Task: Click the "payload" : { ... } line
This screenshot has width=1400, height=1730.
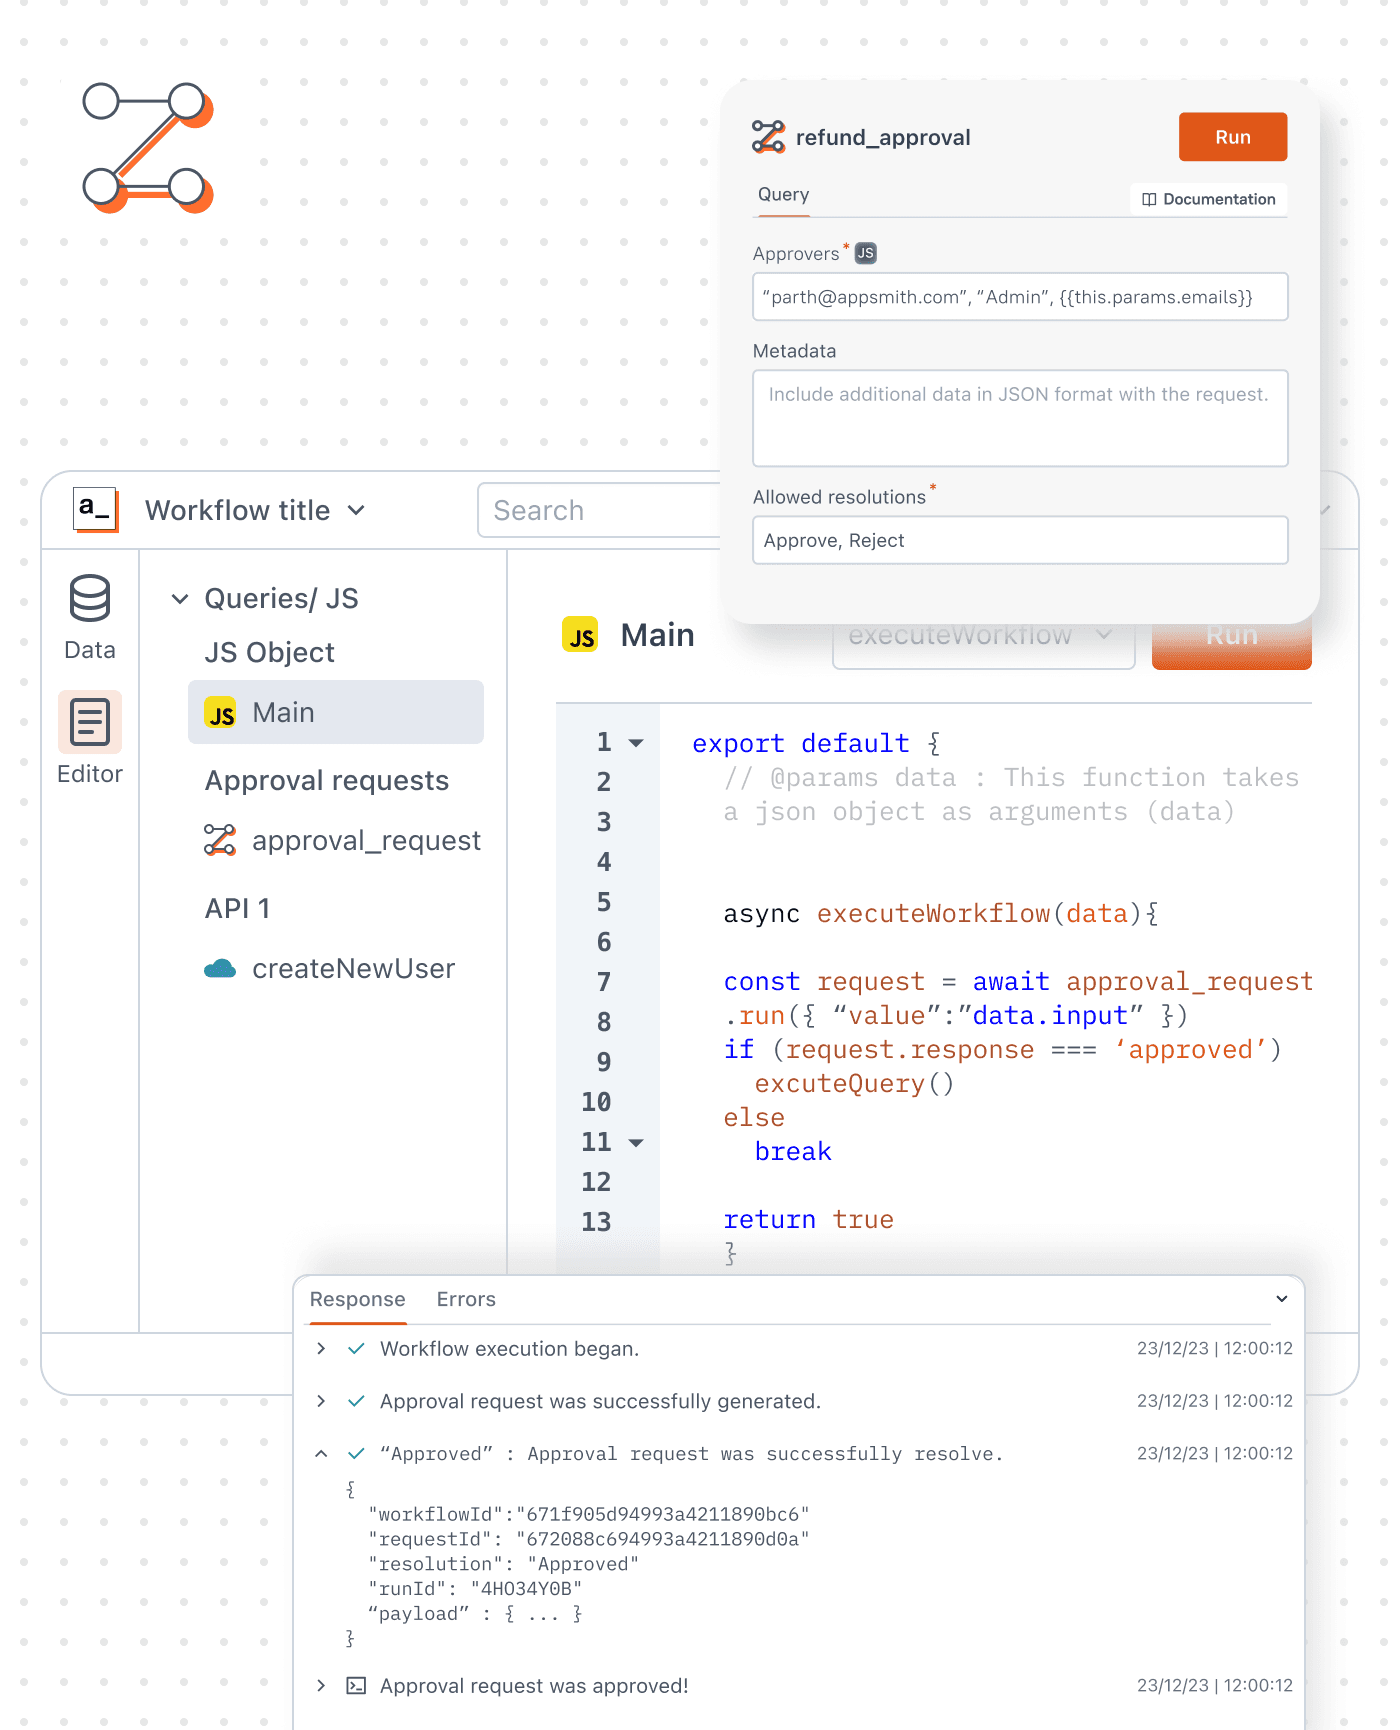Action: tap(475, 1614)
